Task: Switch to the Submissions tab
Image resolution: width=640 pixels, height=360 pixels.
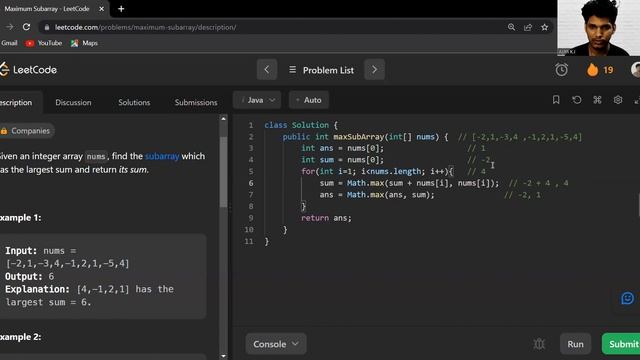Action: (x=196, y=102)
